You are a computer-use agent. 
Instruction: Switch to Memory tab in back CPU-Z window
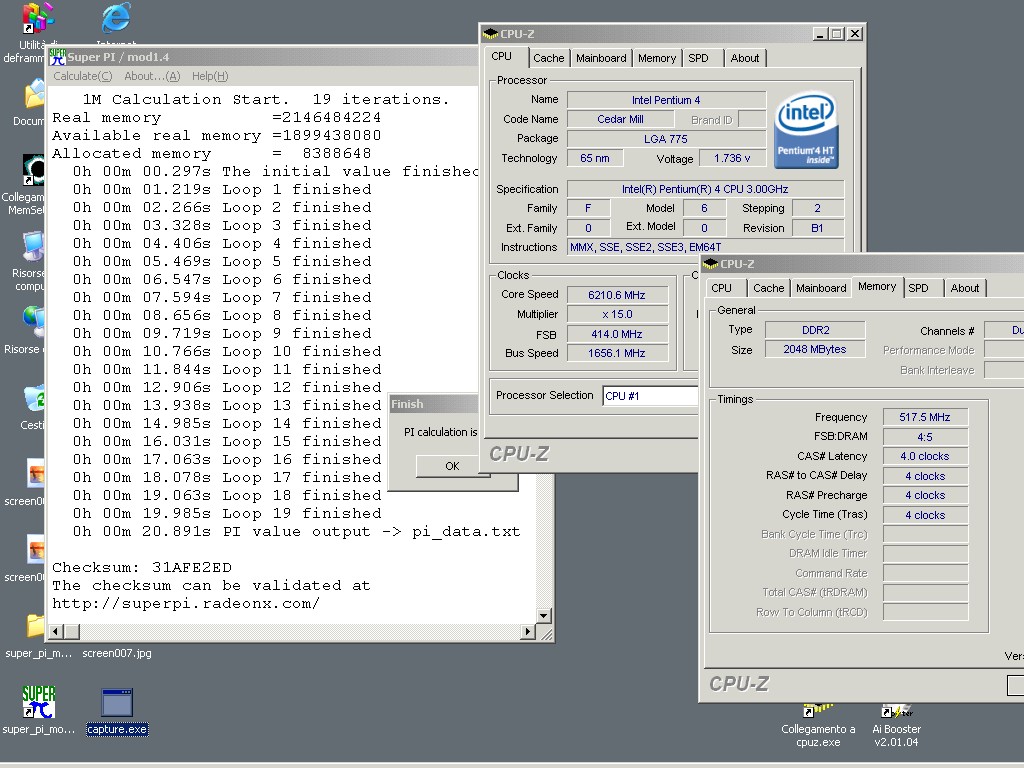point(657,58)
